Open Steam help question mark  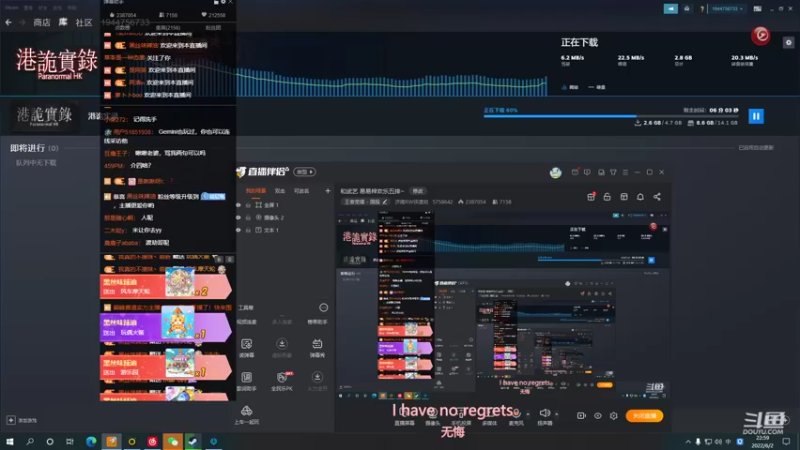[x=702, y=9]
